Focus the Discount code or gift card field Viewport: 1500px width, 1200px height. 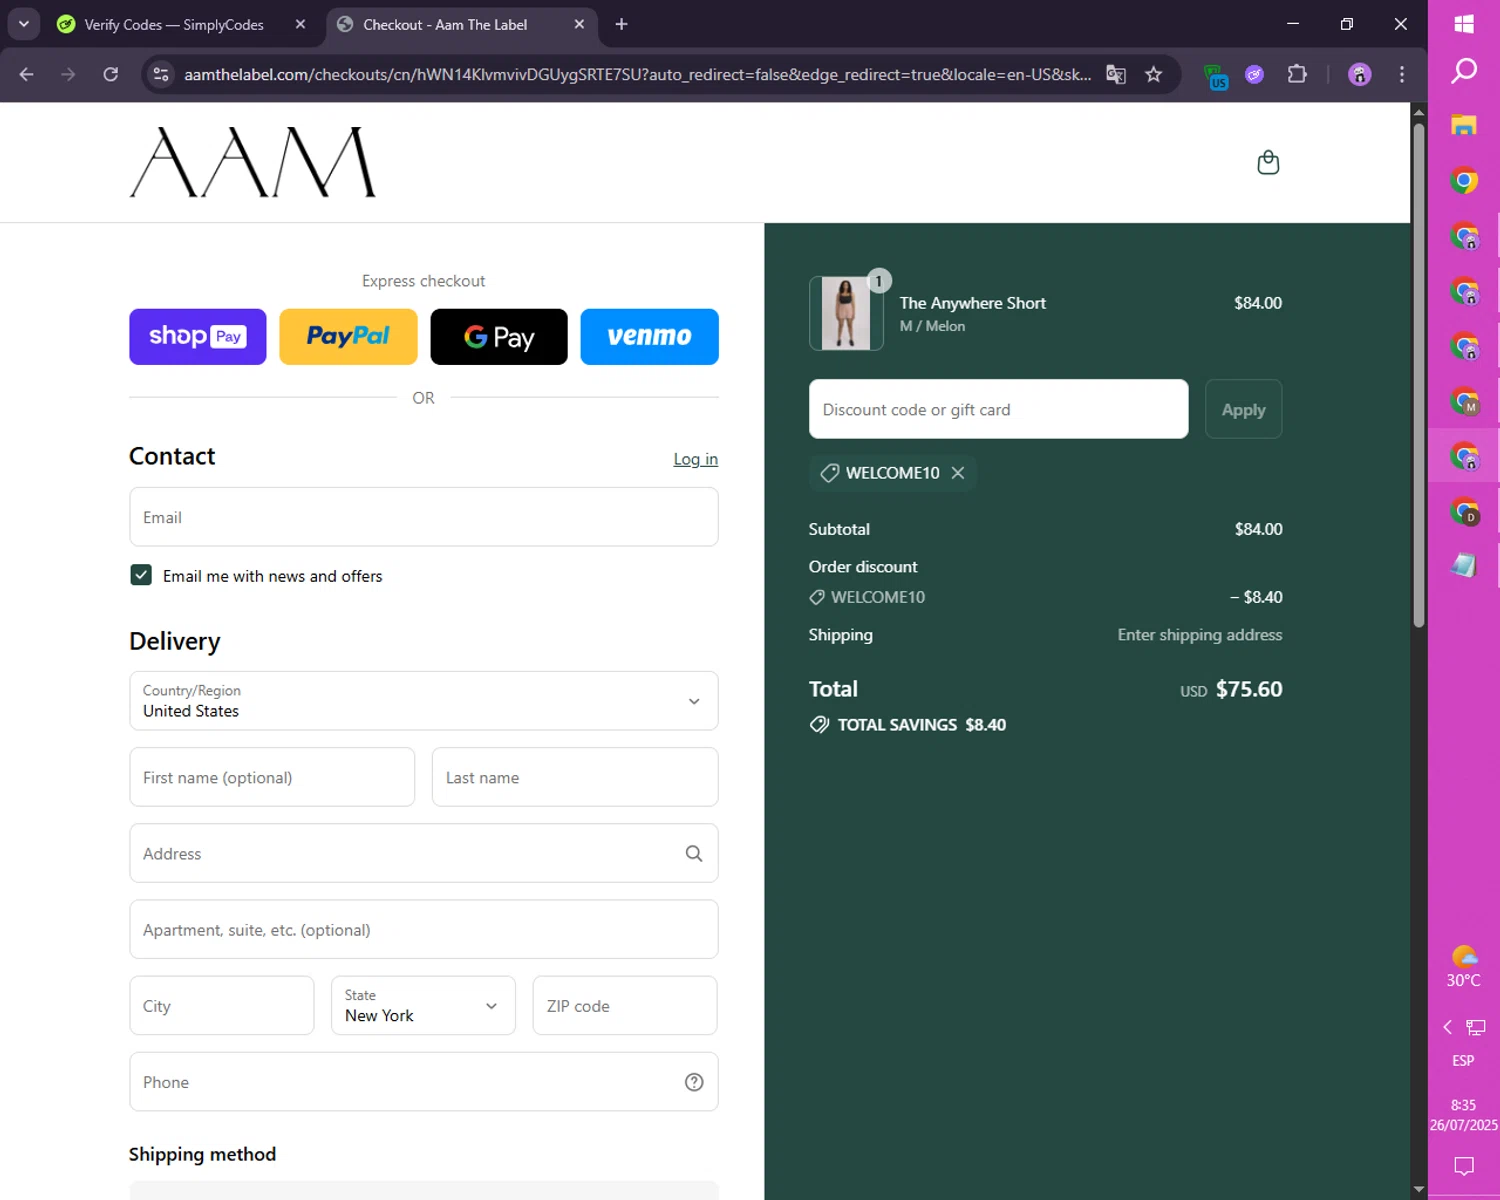click(x=999, y=409)
